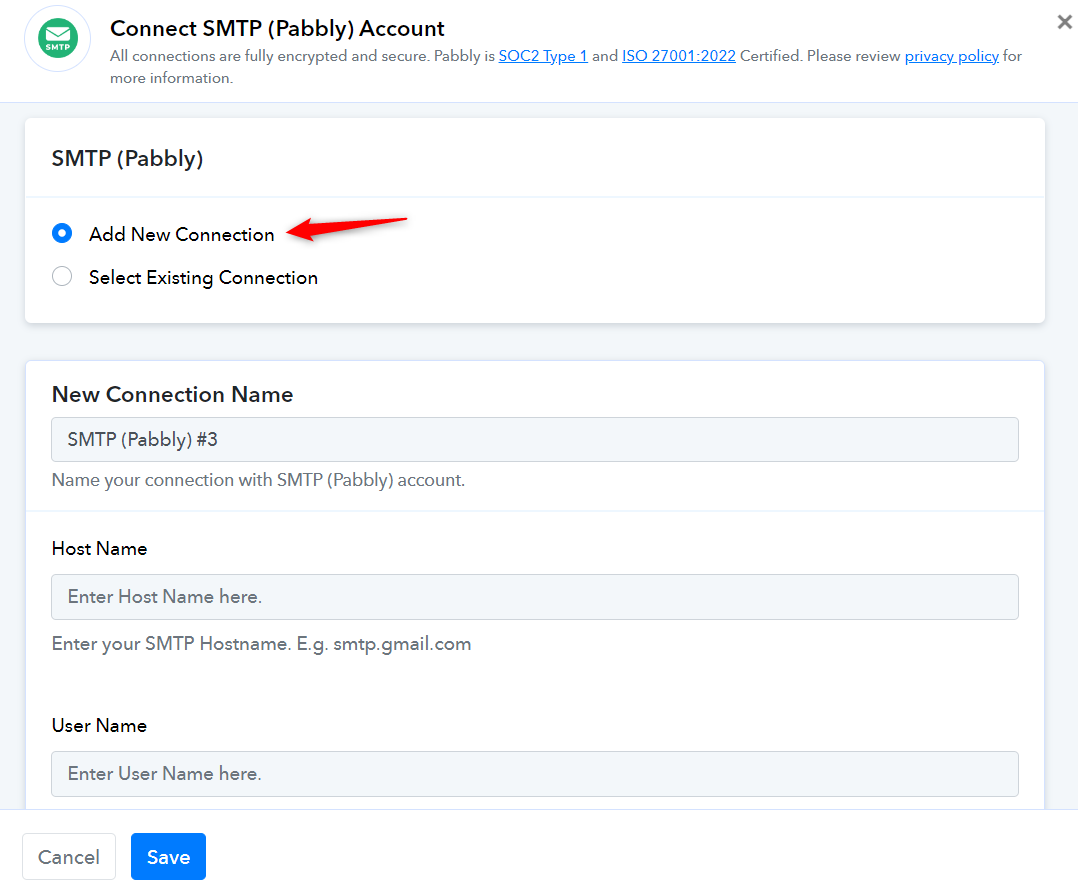Select the Add New Connection radio button
Viewport: 1078px width, 890px height.
[62, 234]
